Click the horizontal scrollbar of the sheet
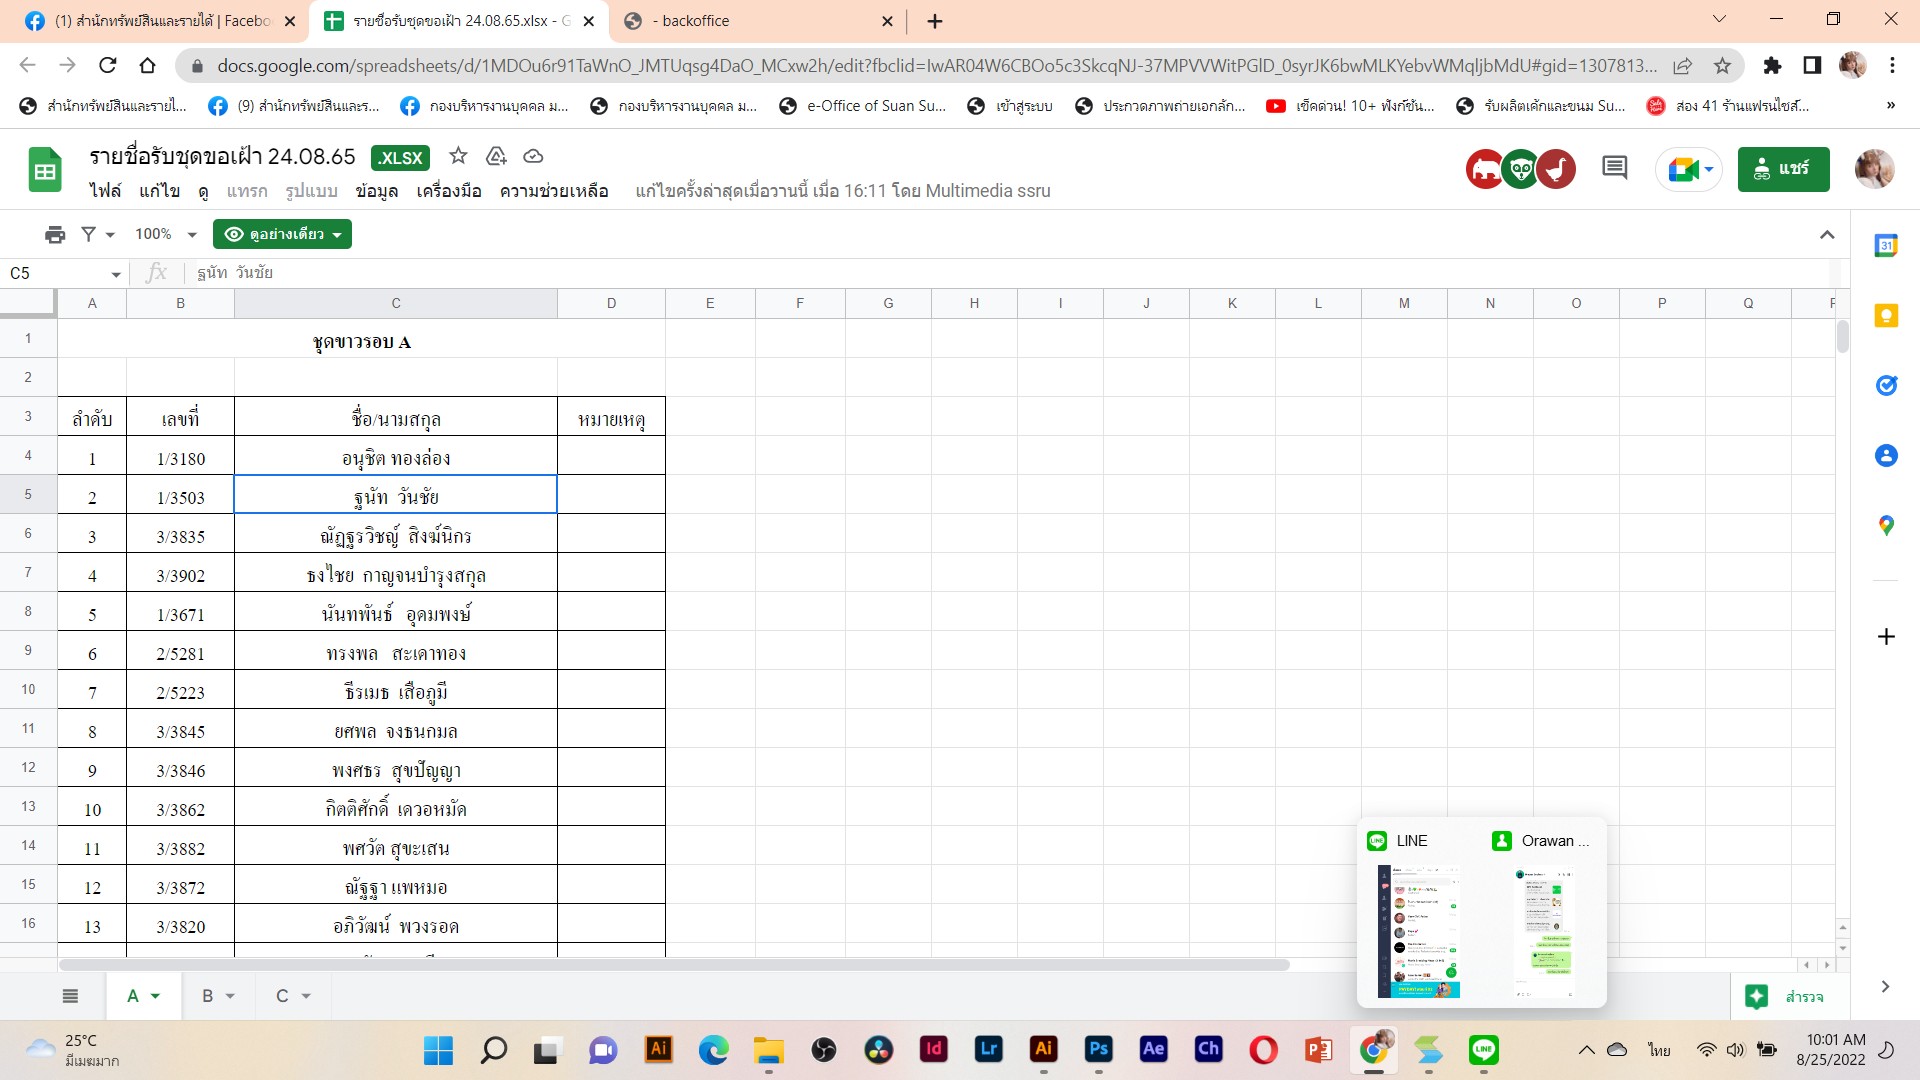The width and height of the screenshot is (1920, 1080). pyautogui.click(x=673, y=965)
